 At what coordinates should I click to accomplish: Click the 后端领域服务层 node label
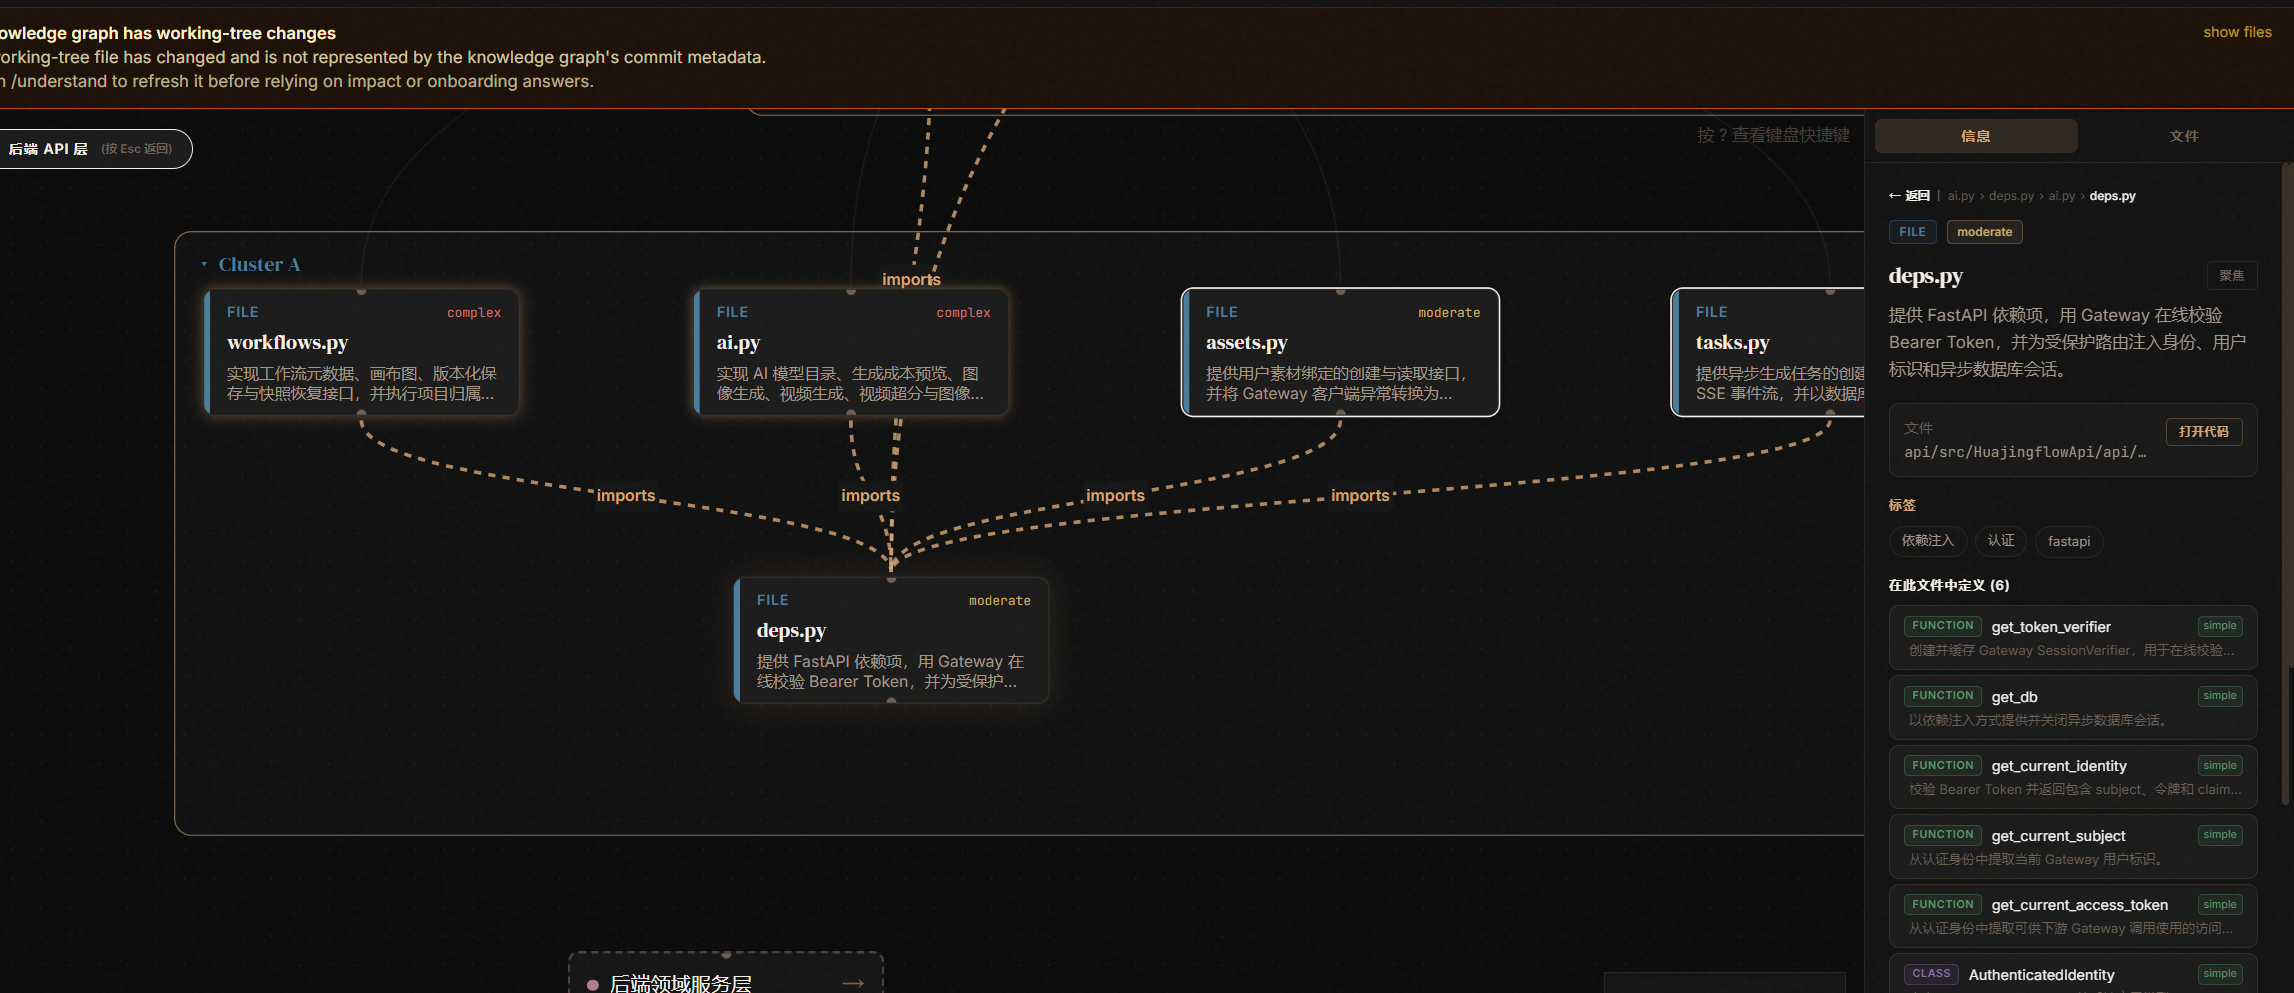681,984
